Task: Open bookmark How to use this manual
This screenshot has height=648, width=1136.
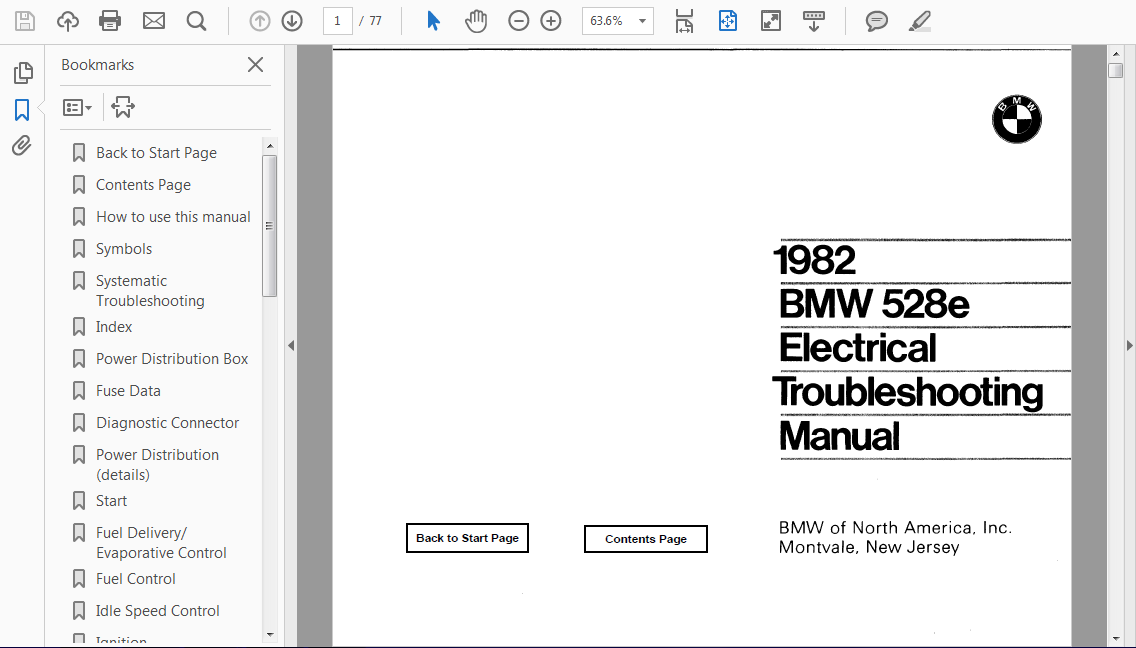Action: click(x=173, y=217)
